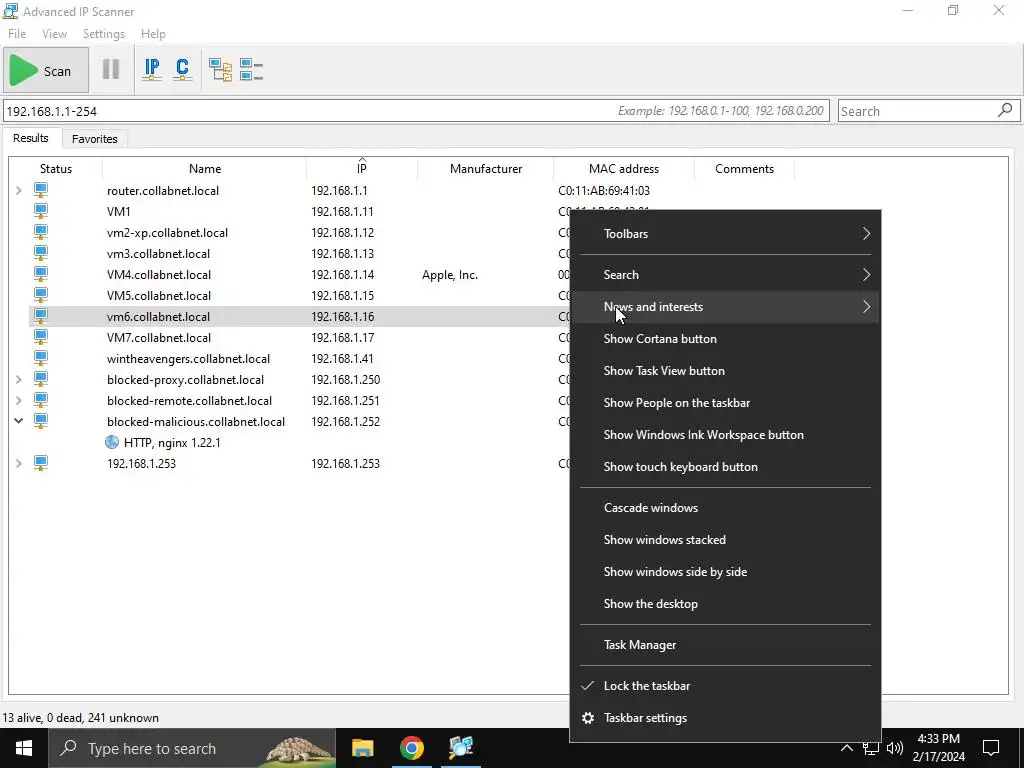Screen dimensions: 1024x768
Task: Click the IP range toolbar icon
Action: click(x=152, y=69)
